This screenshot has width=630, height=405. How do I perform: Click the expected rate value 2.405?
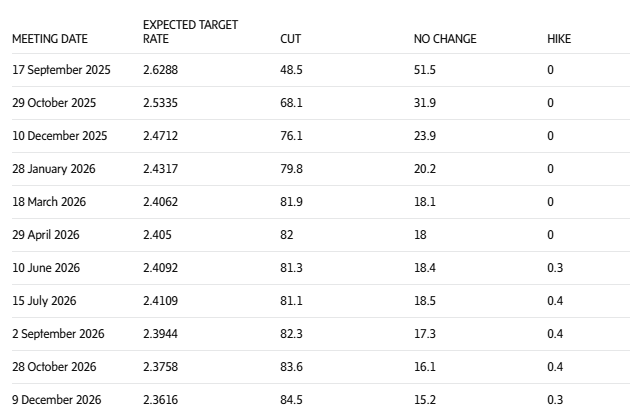[x=158, y=235]
